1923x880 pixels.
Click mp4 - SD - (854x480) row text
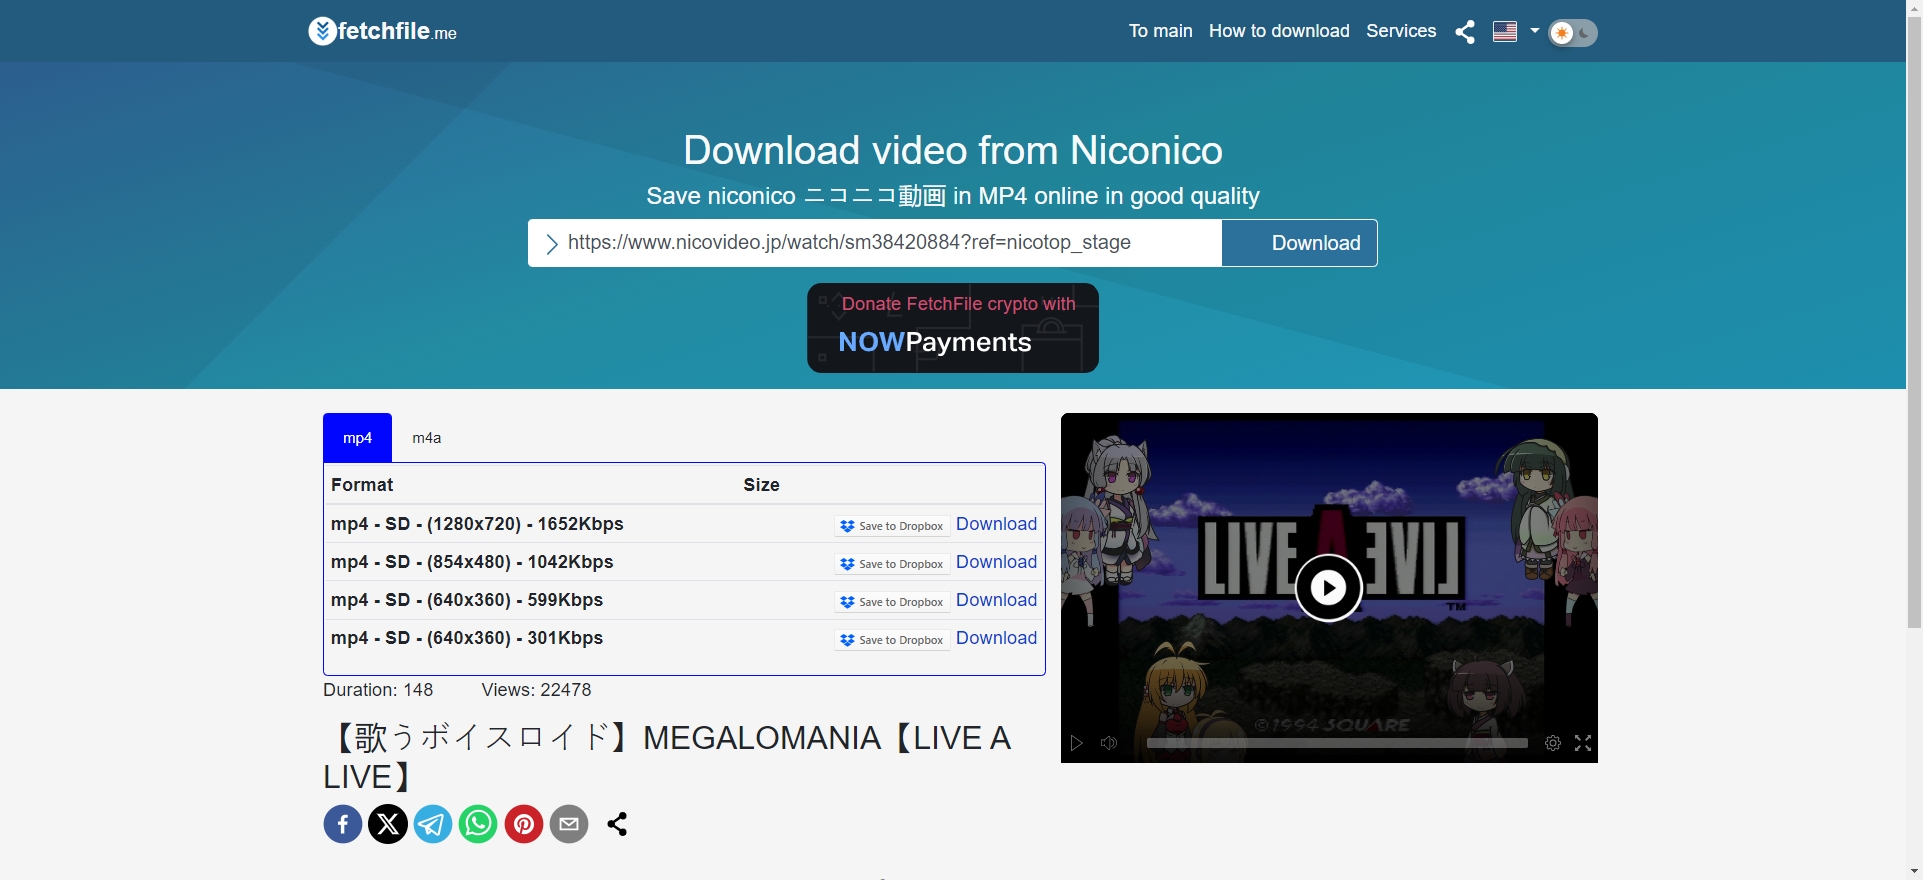coord(472,562)
